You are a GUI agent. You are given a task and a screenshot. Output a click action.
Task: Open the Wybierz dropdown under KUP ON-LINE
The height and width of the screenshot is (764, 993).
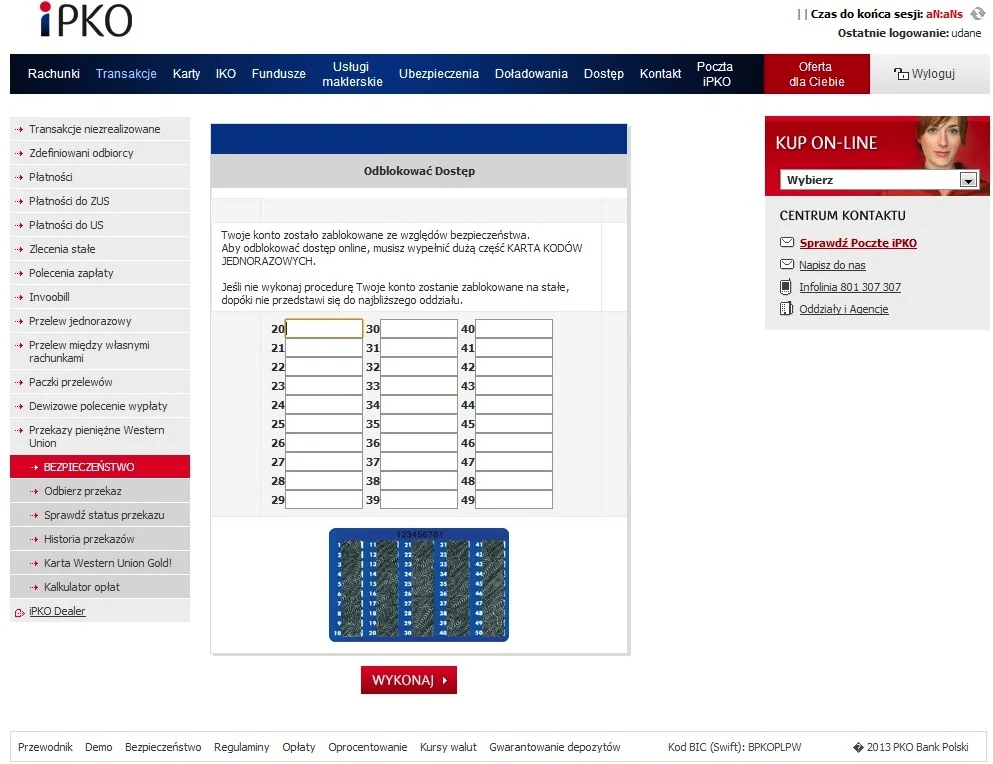(967, 181)
